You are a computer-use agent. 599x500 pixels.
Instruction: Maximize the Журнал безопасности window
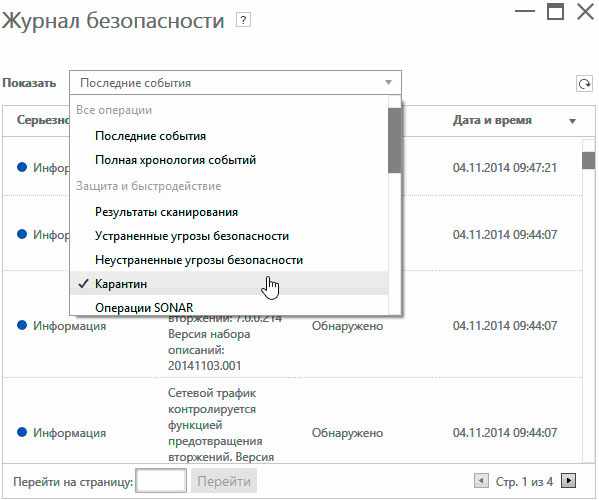[x=555, y=11]
